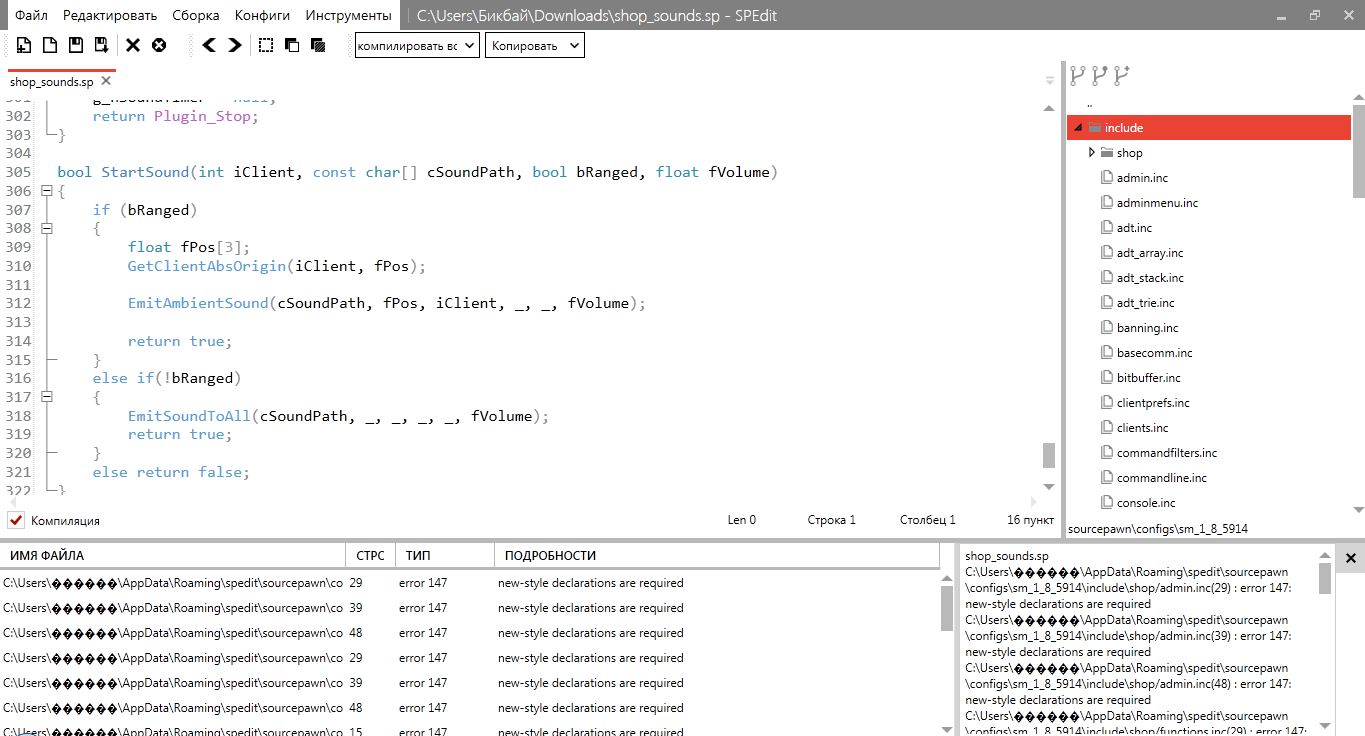Open the Инструменты menu
Screen dimensions: 1365x736
point(348,15)
